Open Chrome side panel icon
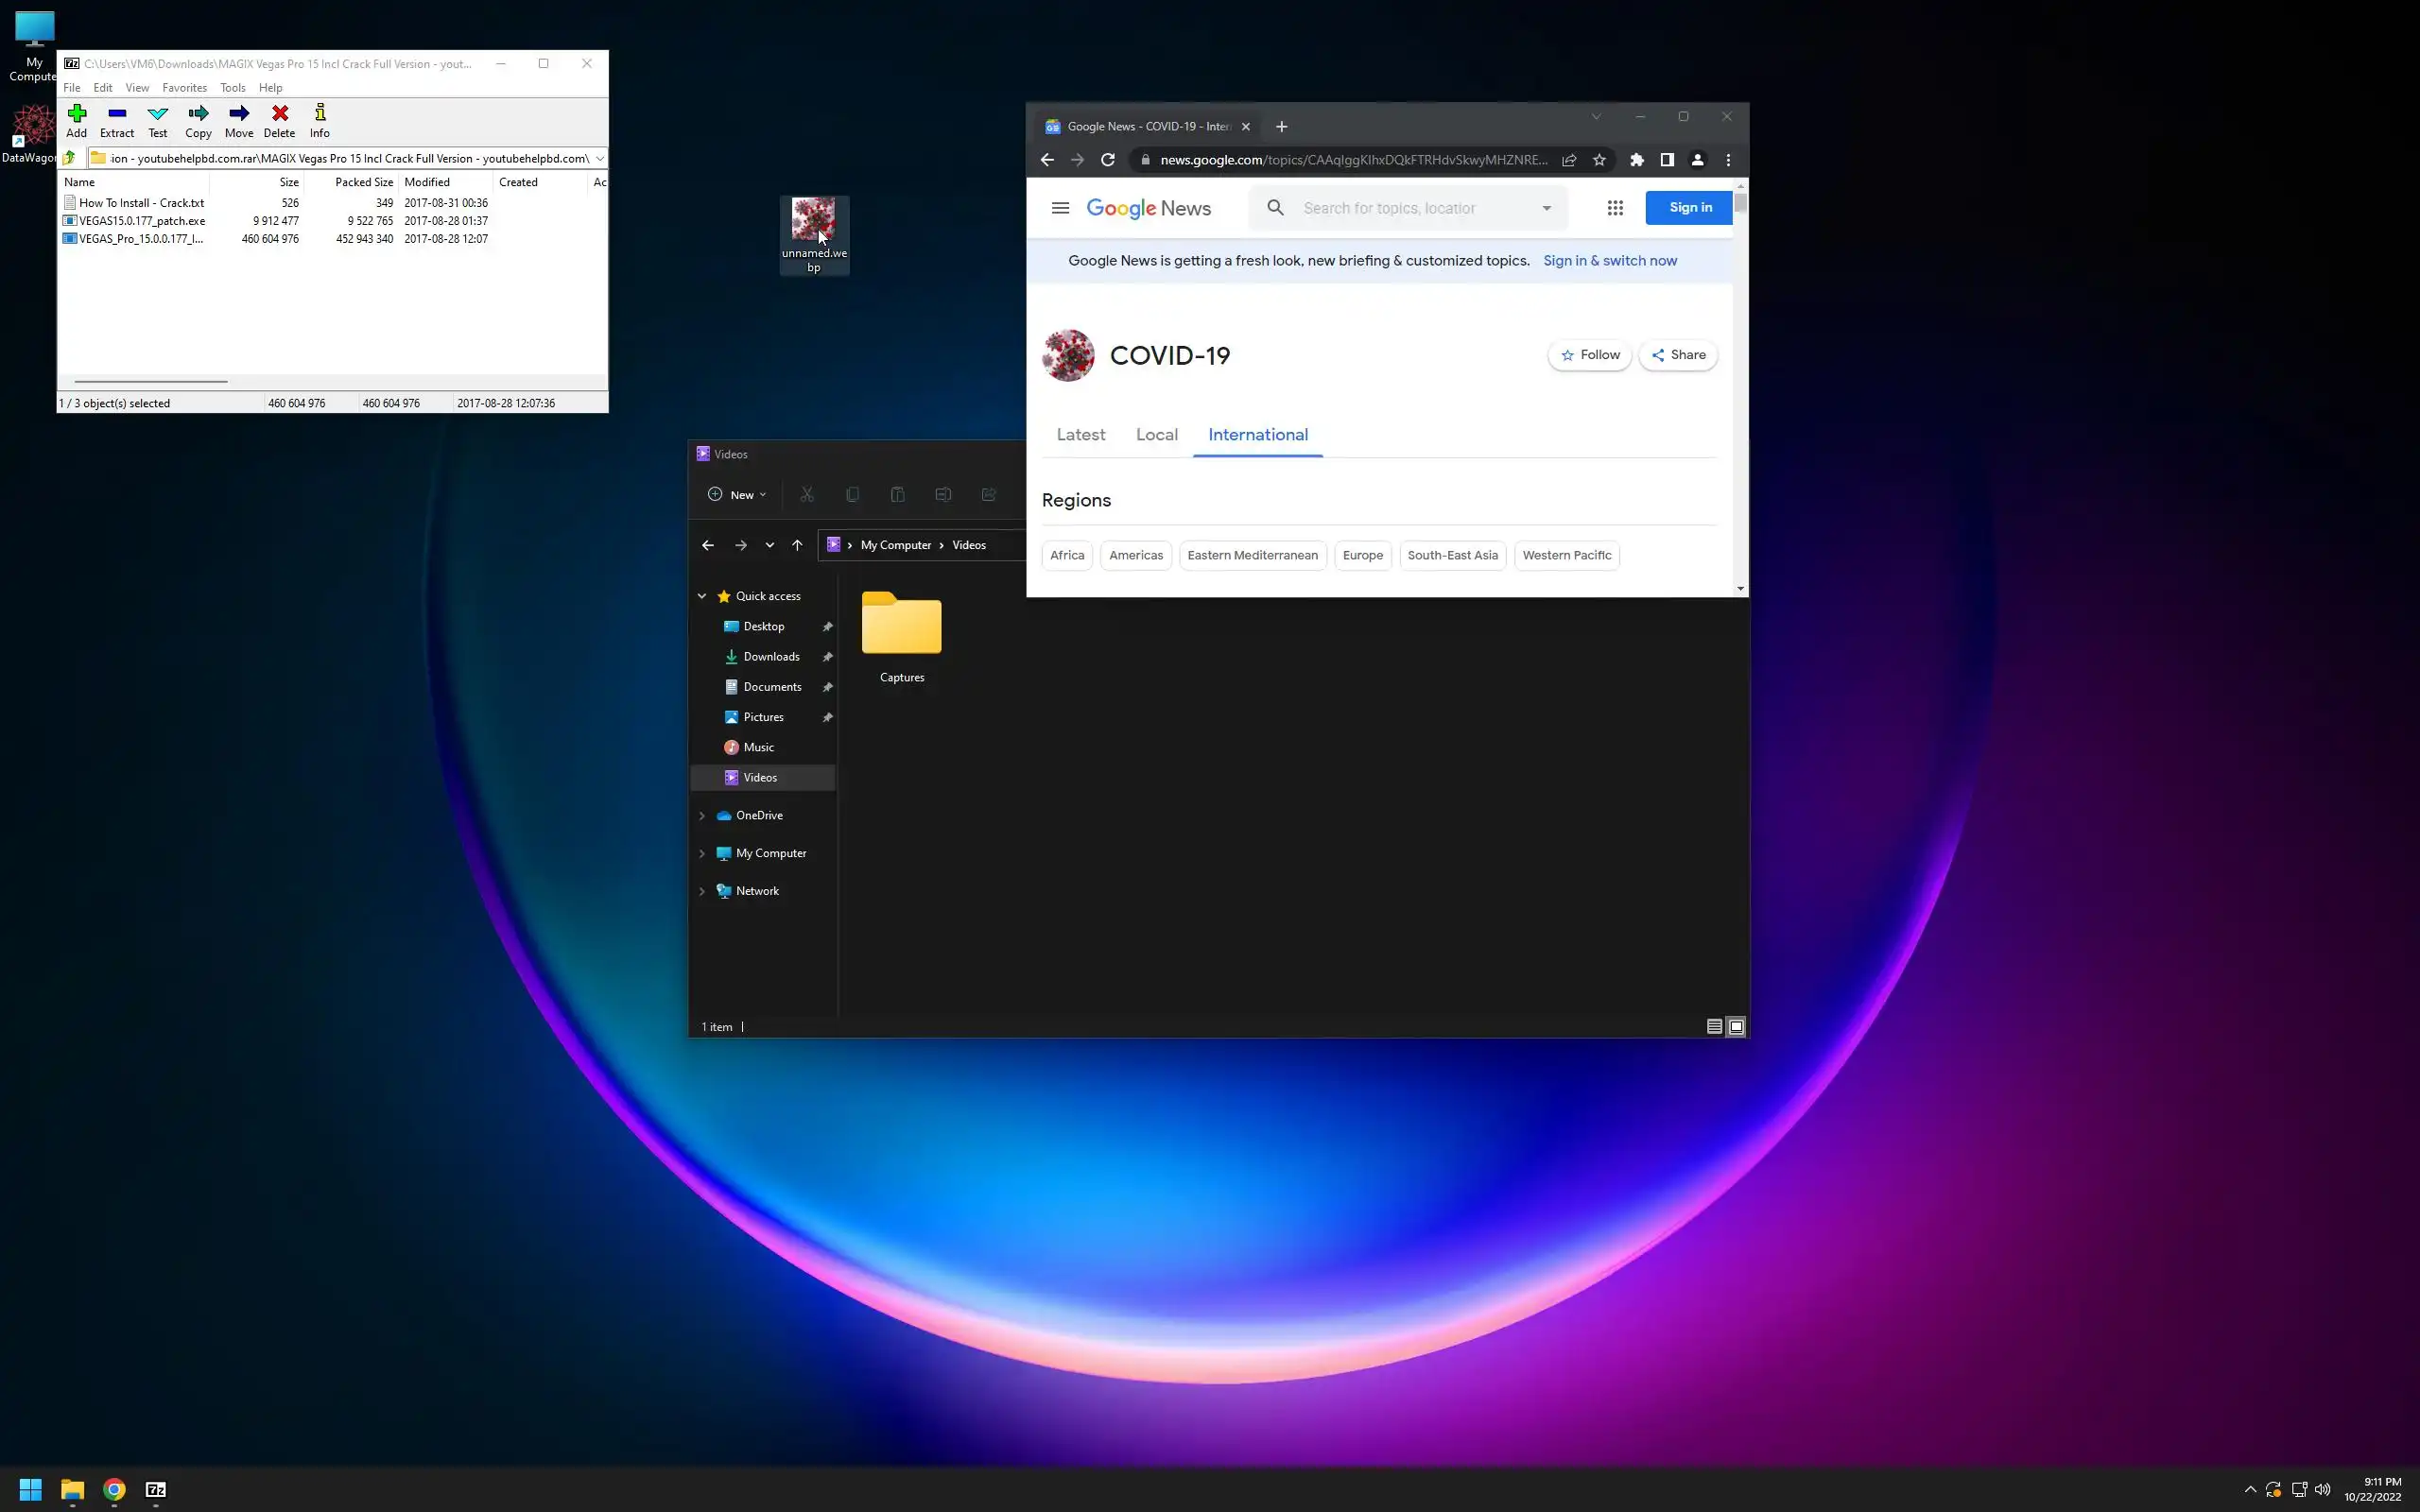 (x=1667, y=160)
